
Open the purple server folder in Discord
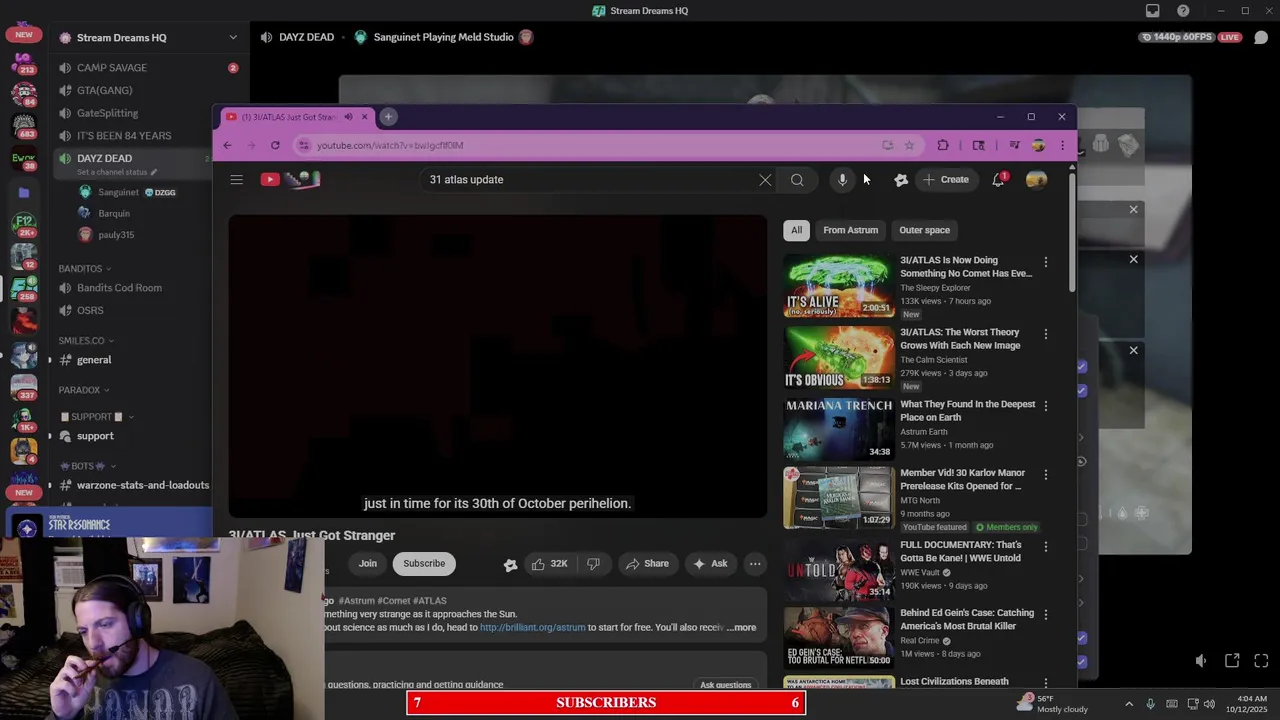[24, 193]
